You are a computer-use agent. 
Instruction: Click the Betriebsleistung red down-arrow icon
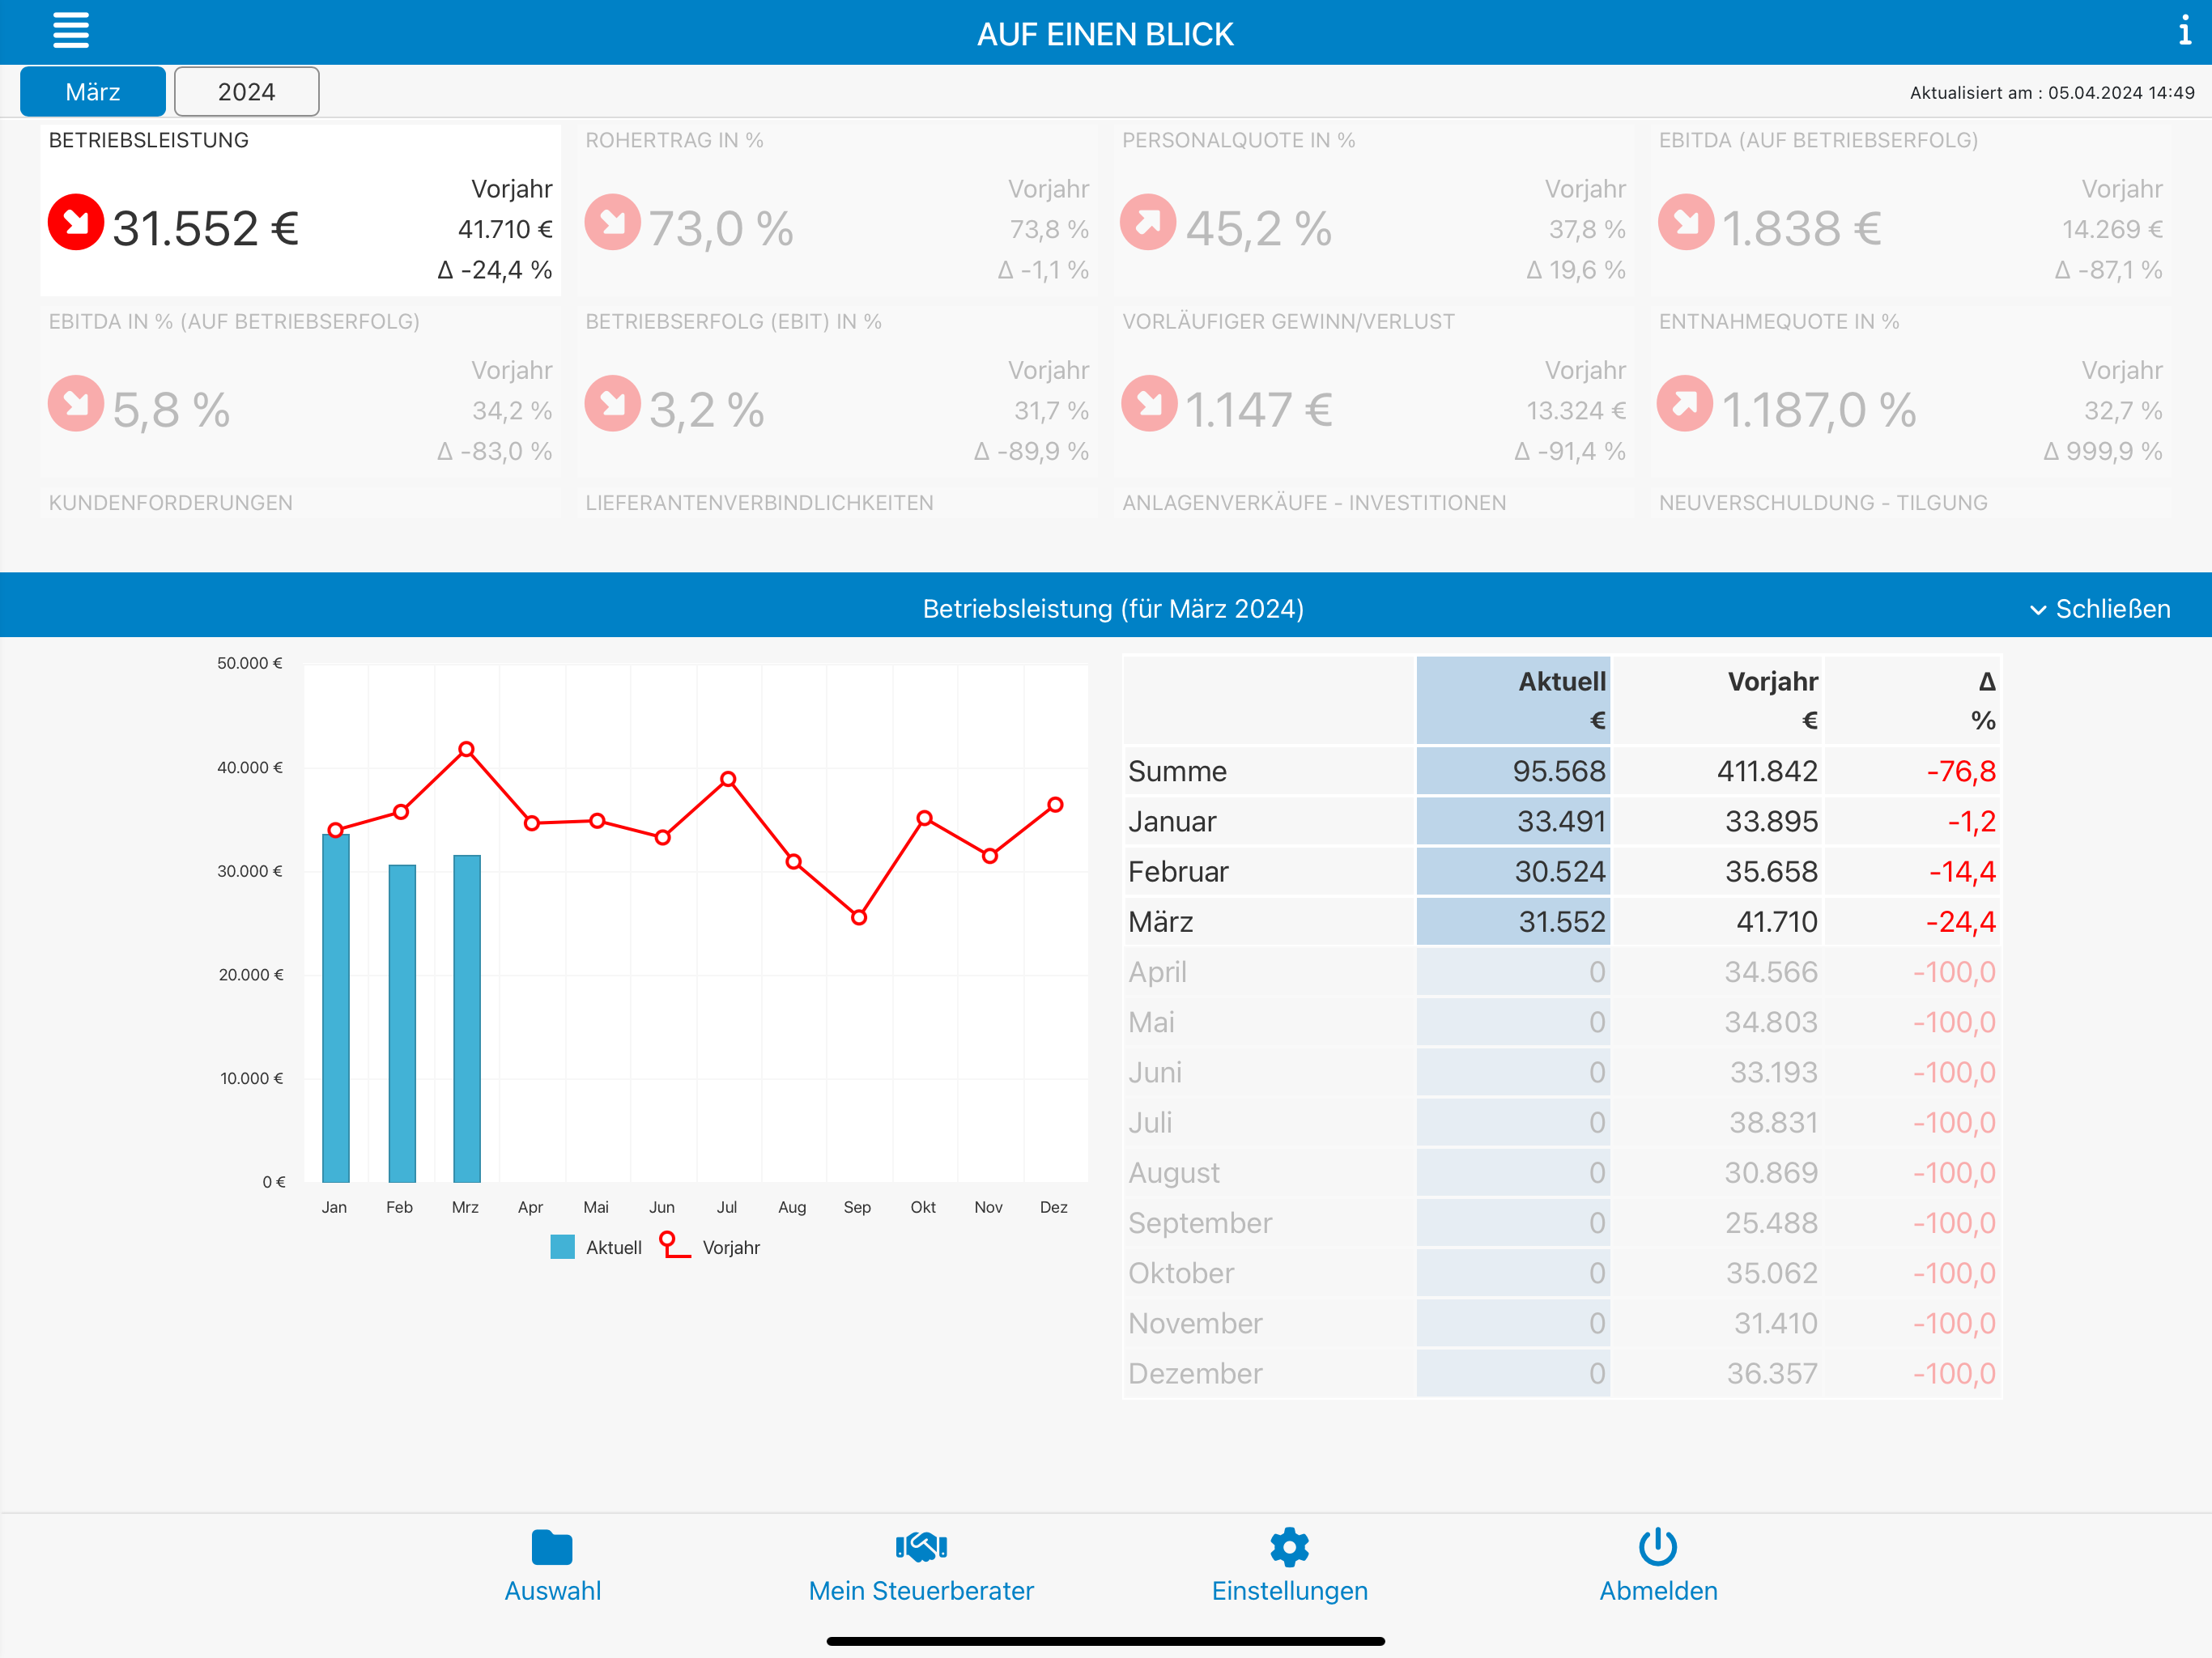pos(76,222)
